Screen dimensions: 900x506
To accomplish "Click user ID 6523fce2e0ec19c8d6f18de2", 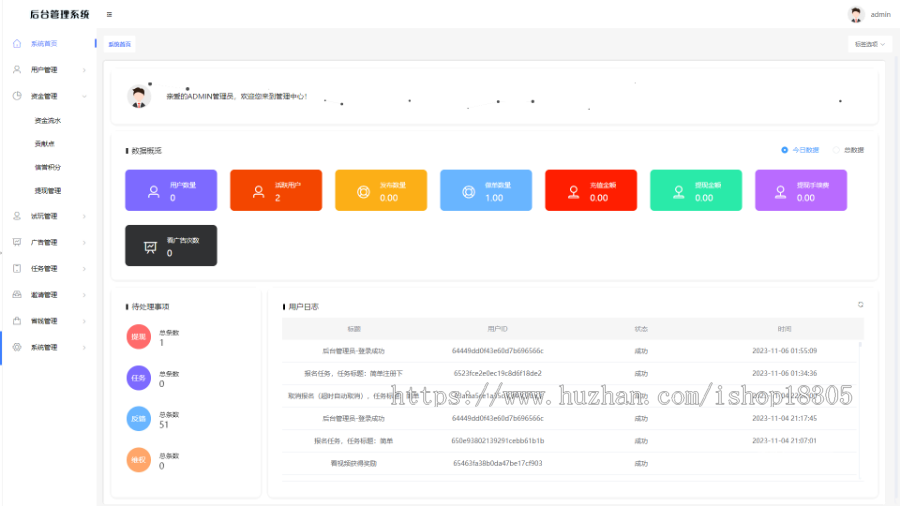I will [497, 373].
